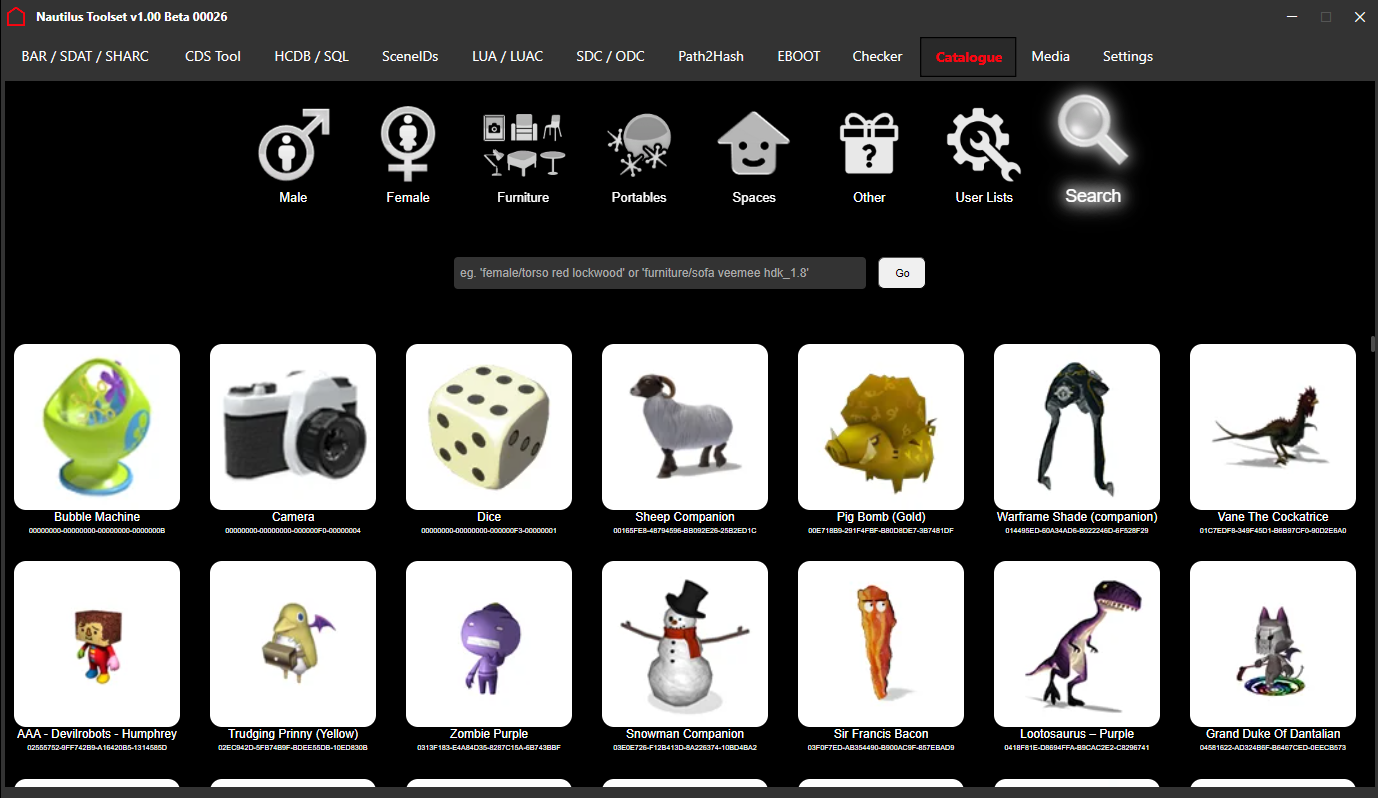Choose the Zombie Purple thumbnail
Screen dimensions: 1378x798
(x=489, y=644)
